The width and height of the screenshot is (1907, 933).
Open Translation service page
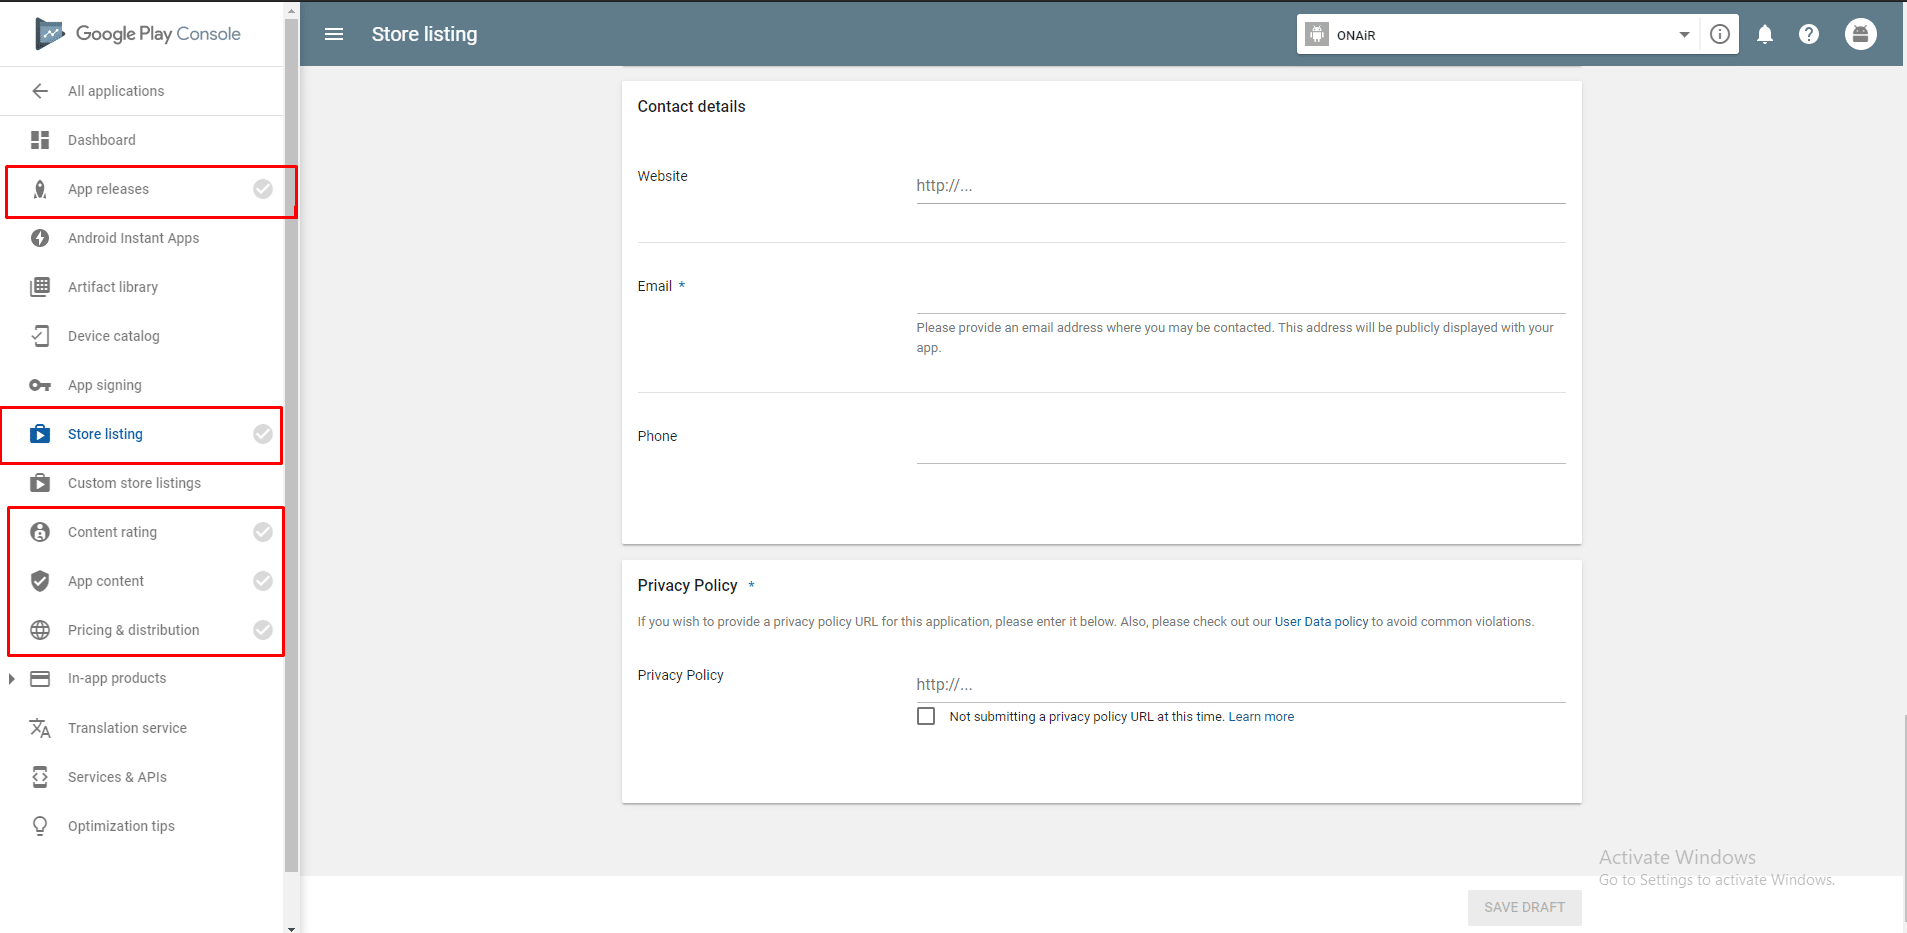[128, 728]
